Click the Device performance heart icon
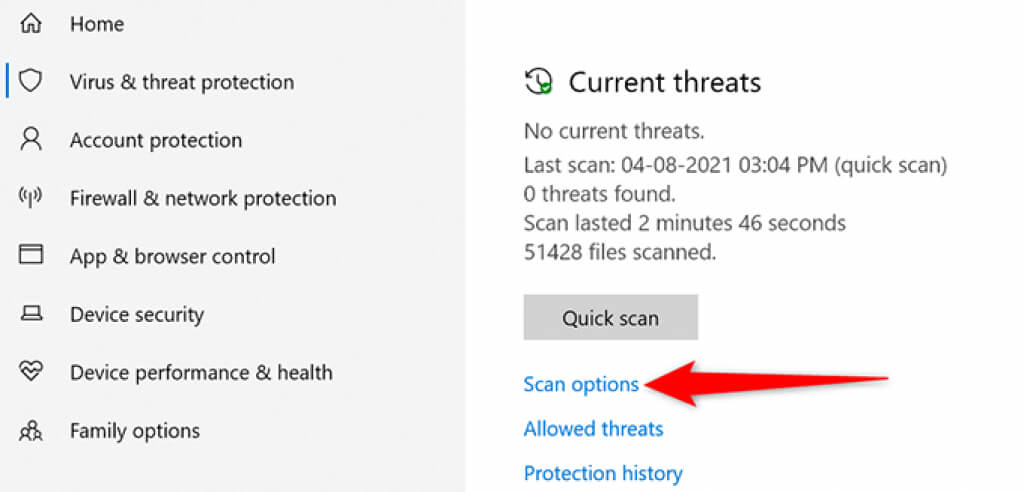 pyautogui.click(x=31, y=373)
